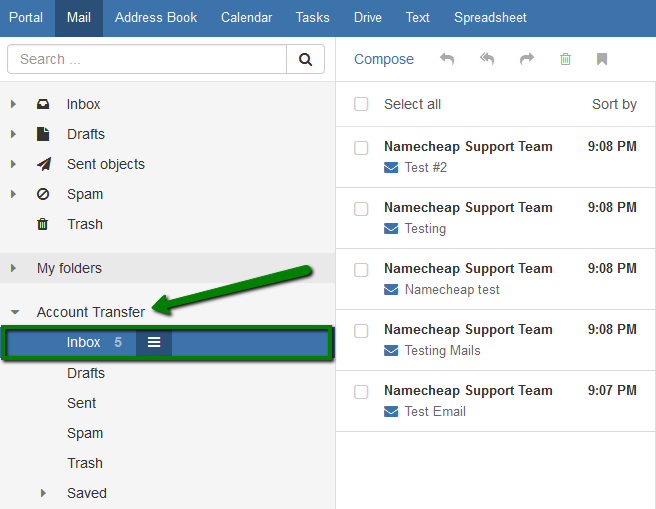
Task: Click the Reply all icon
Action: 487,59
